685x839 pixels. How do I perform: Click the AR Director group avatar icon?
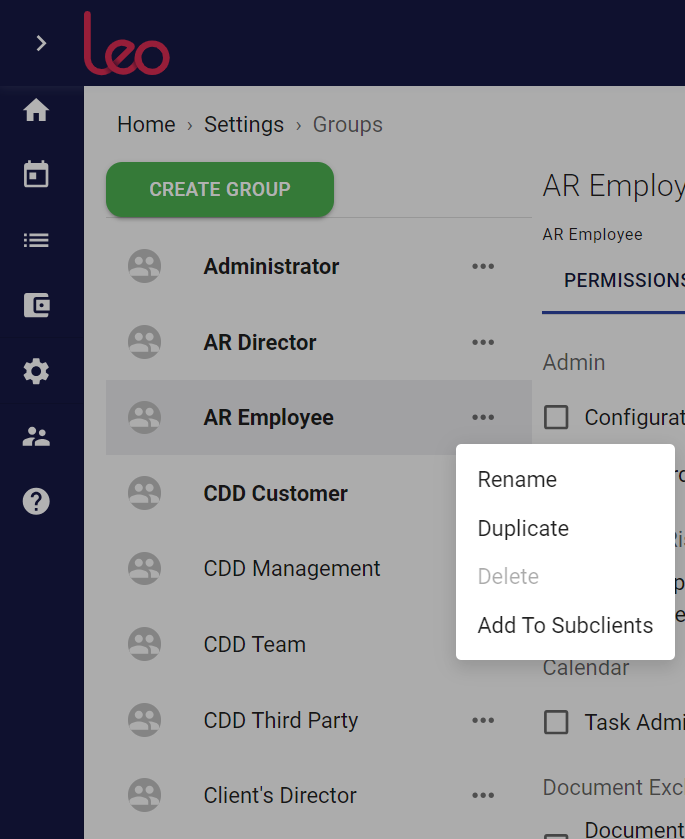tap(144, 342)
